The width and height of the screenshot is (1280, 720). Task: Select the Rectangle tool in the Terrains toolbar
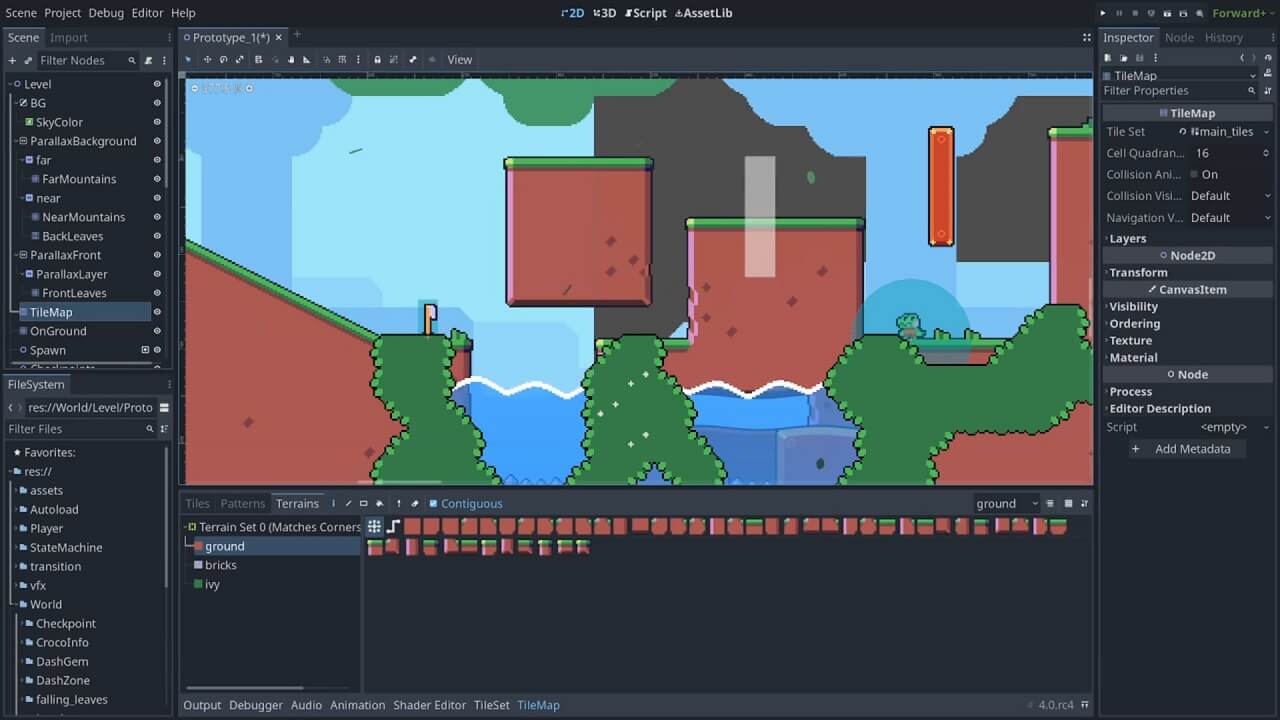(364, 503)
